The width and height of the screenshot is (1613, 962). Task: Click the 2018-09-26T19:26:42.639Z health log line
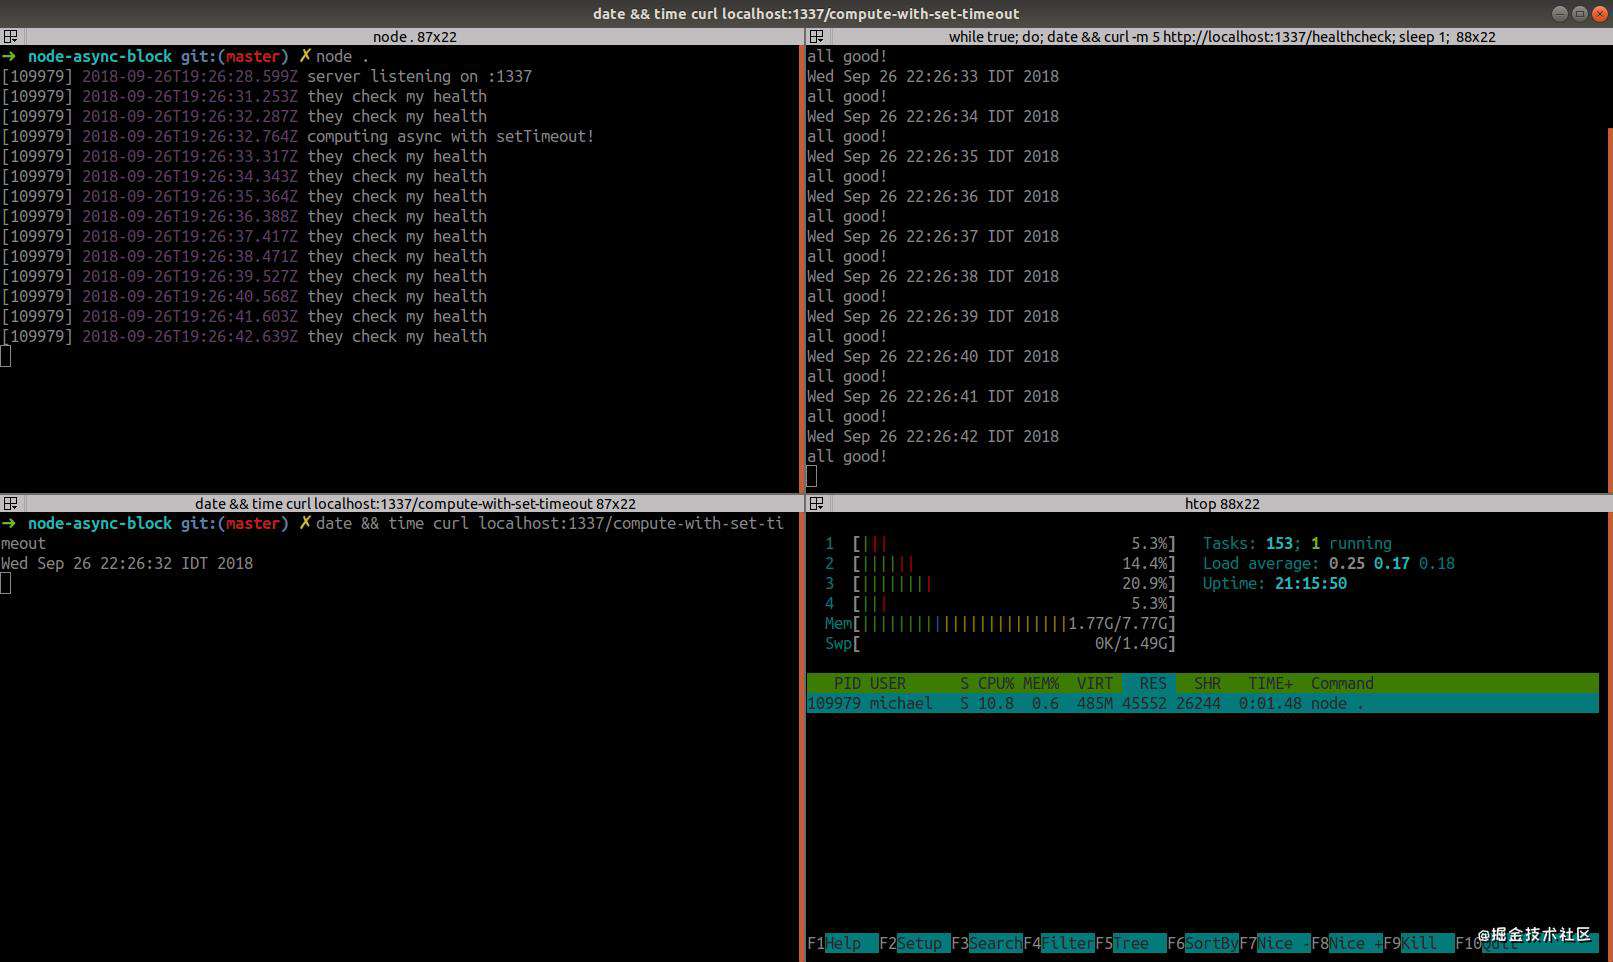(x=244, y=336)
